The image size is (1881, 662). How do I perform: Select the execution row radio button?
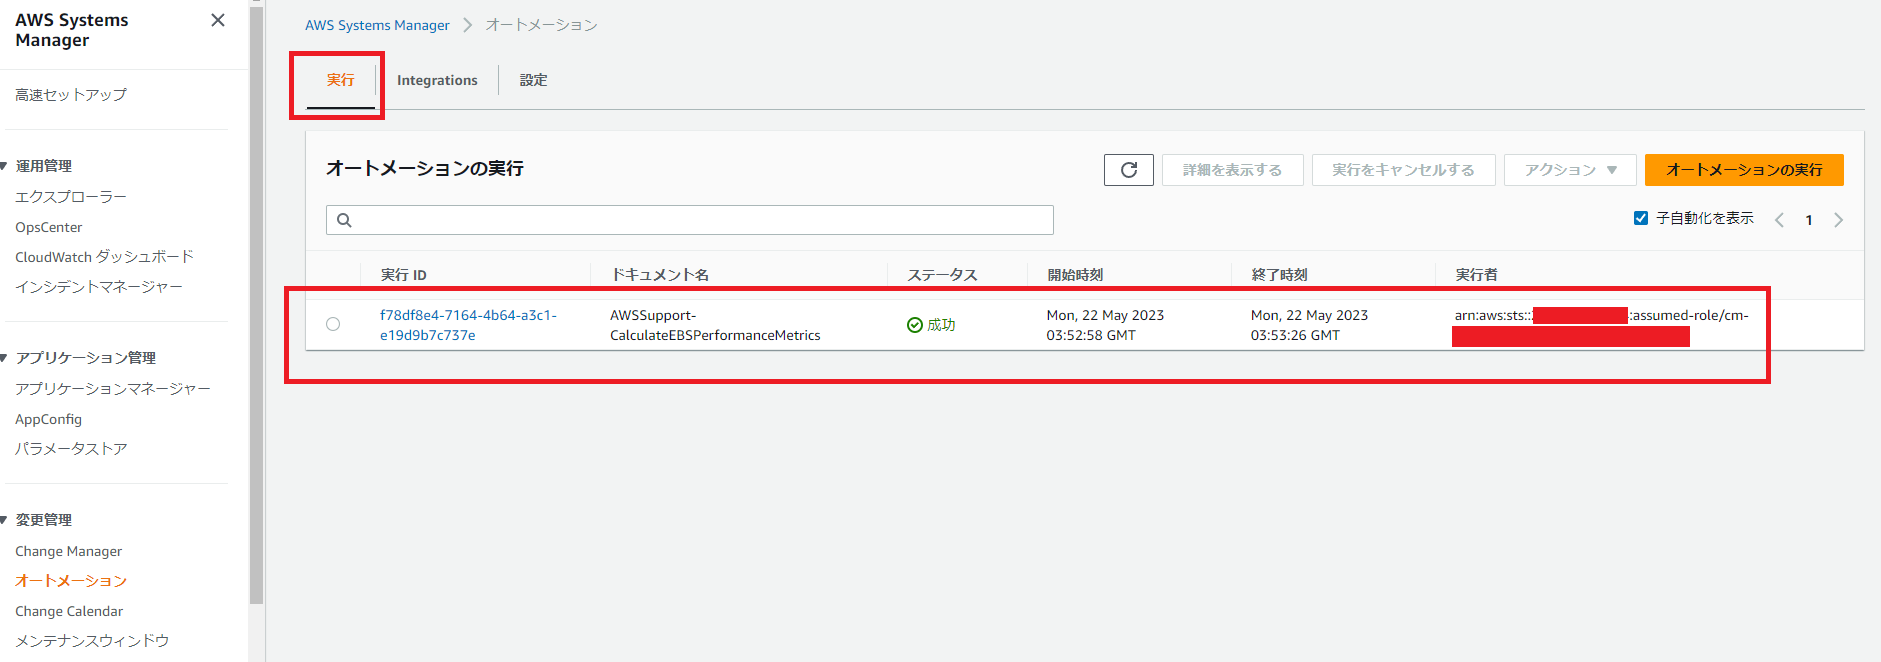click(x=333, y=324)
